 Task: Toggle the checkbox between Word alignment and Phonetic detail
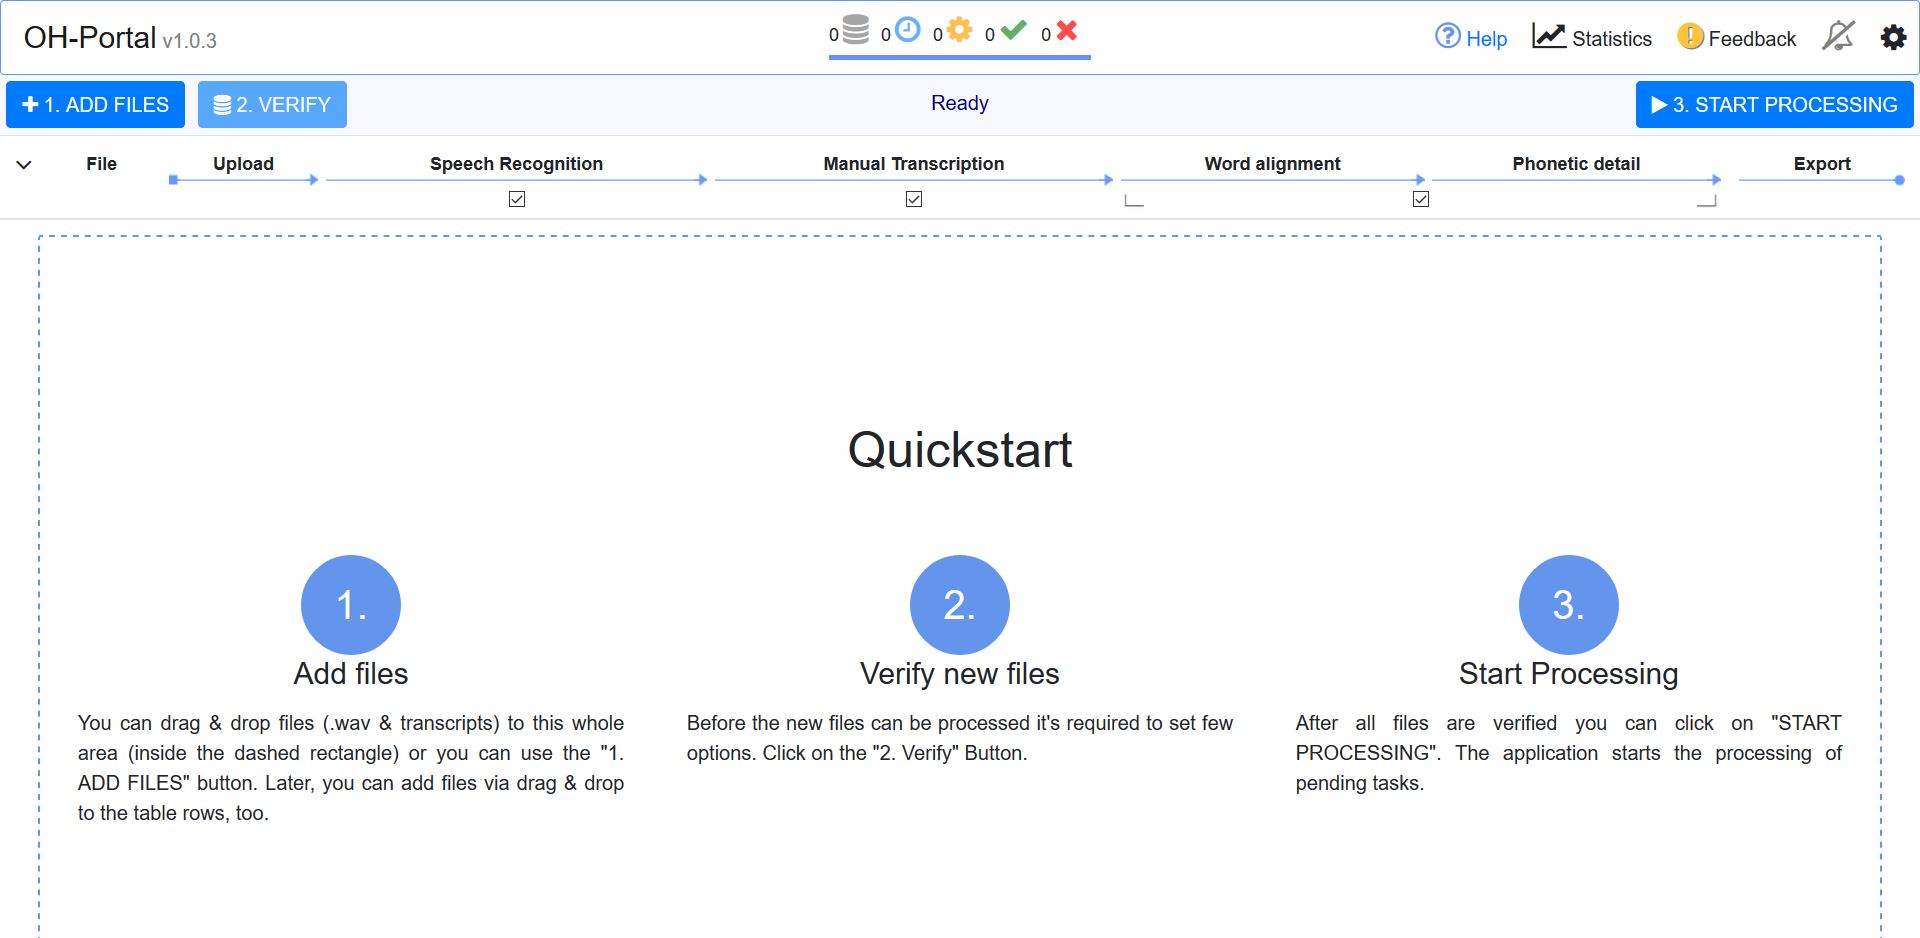tap(1421, 199)
